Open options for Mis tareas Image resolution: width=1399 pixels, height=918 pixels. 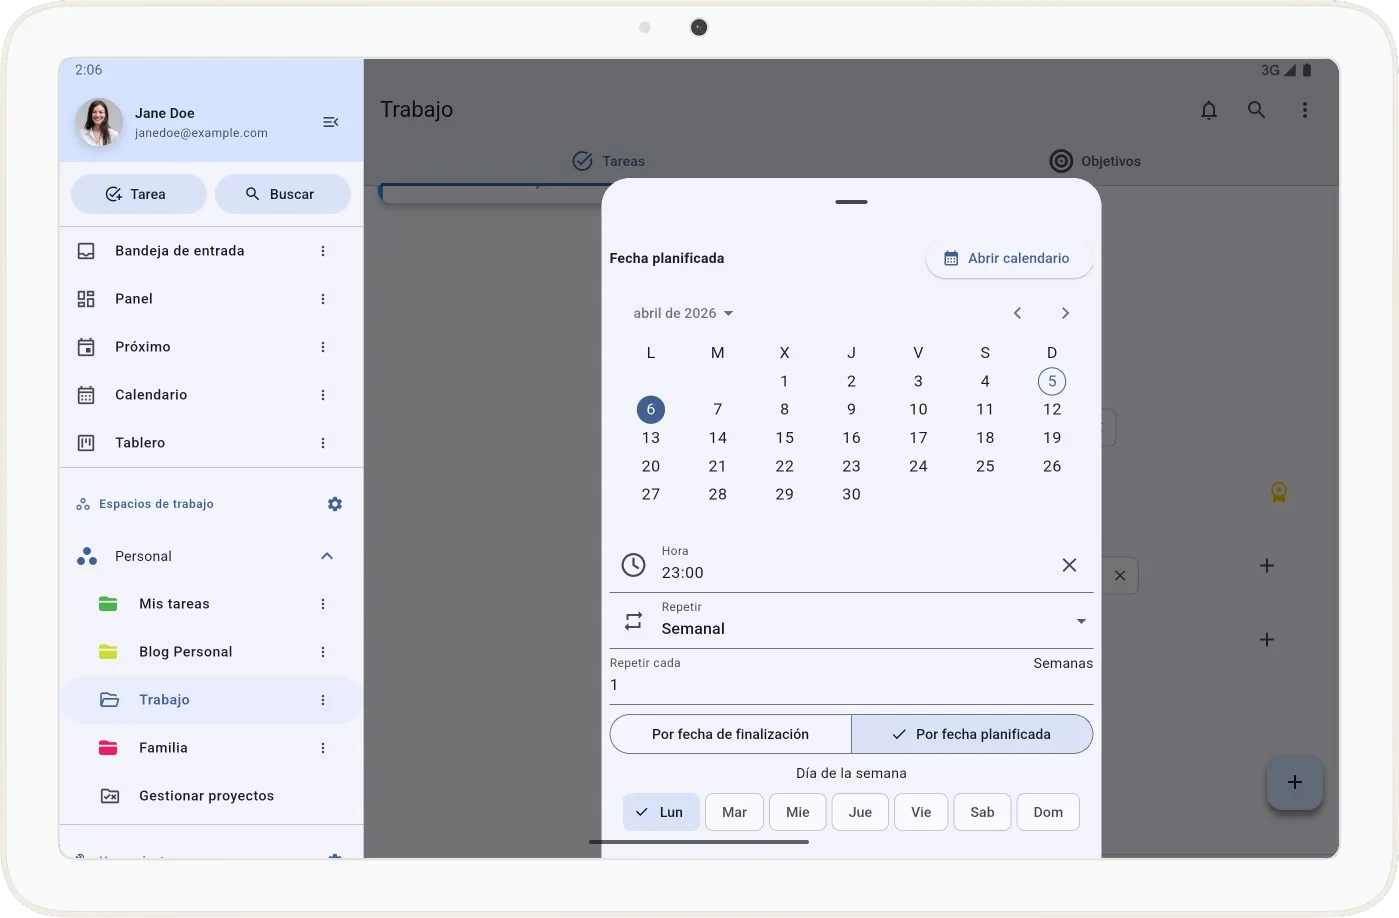click(x=323, y=604)
